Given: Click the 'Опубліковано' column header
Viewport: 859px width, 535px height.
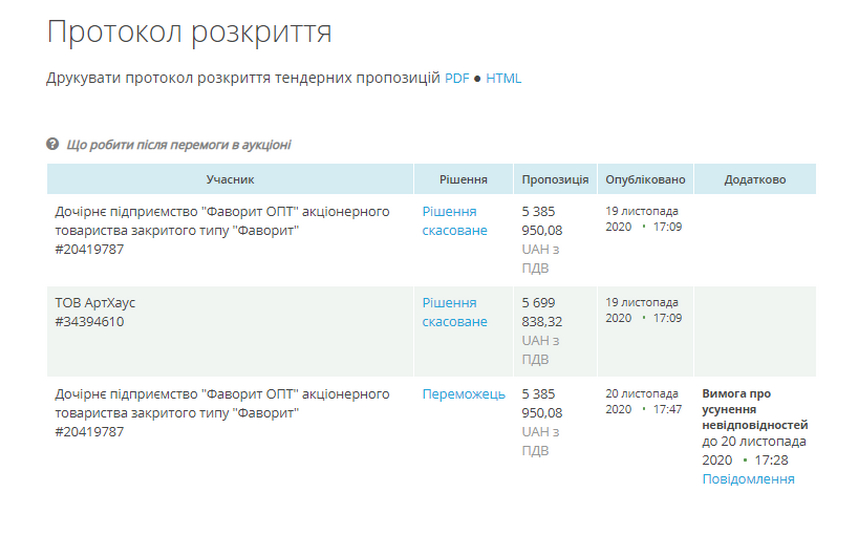Looking at the screenshot, I should tap(645, 179).
